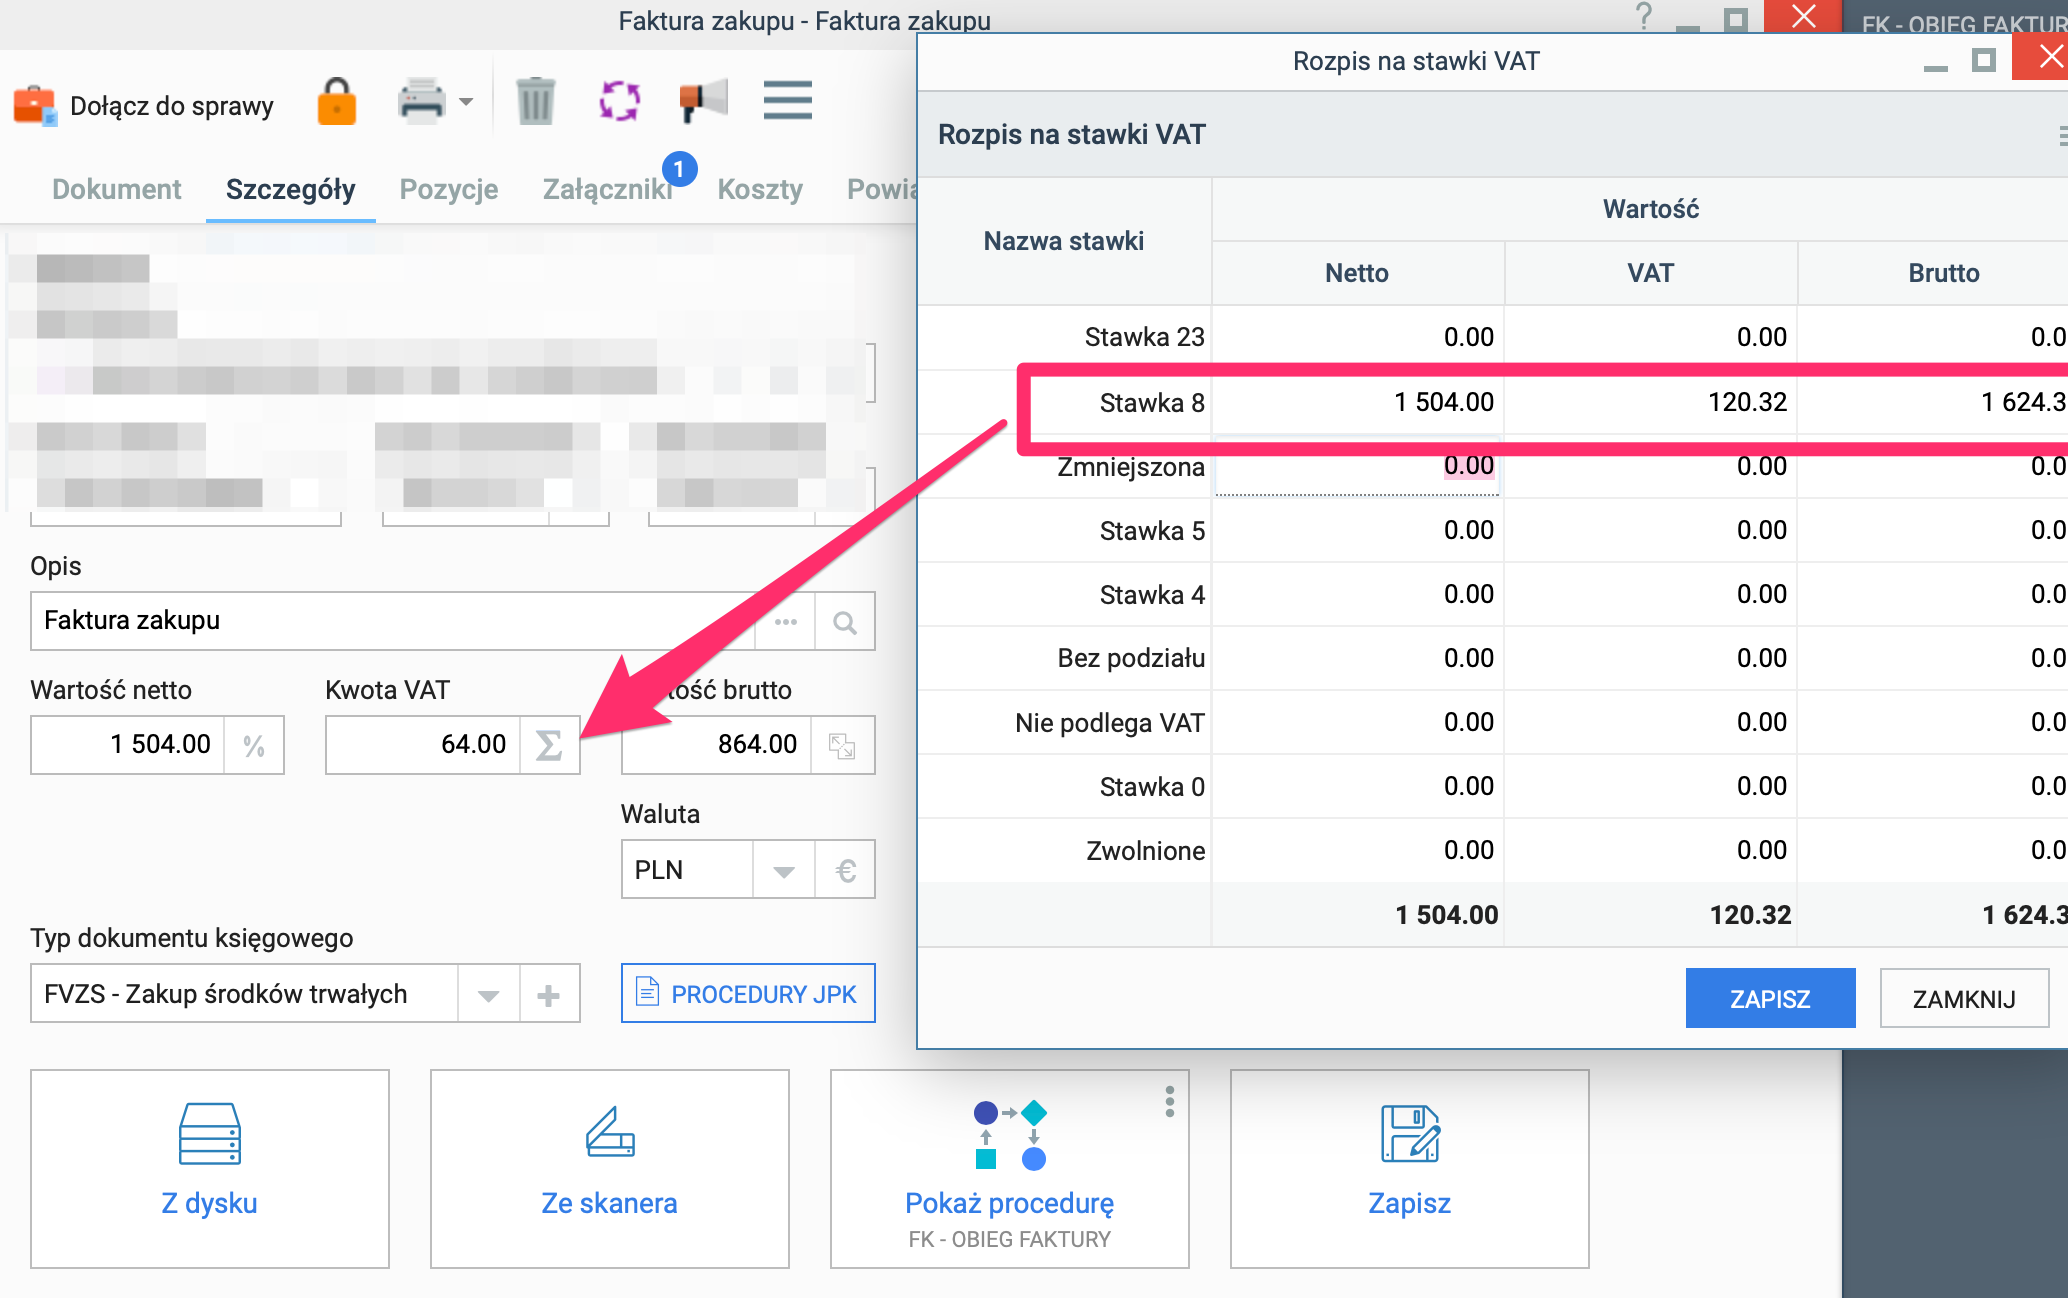2068x1298 pixels.
Task: Open the Waluta PLN dropdown
Action: coord(784,870)
